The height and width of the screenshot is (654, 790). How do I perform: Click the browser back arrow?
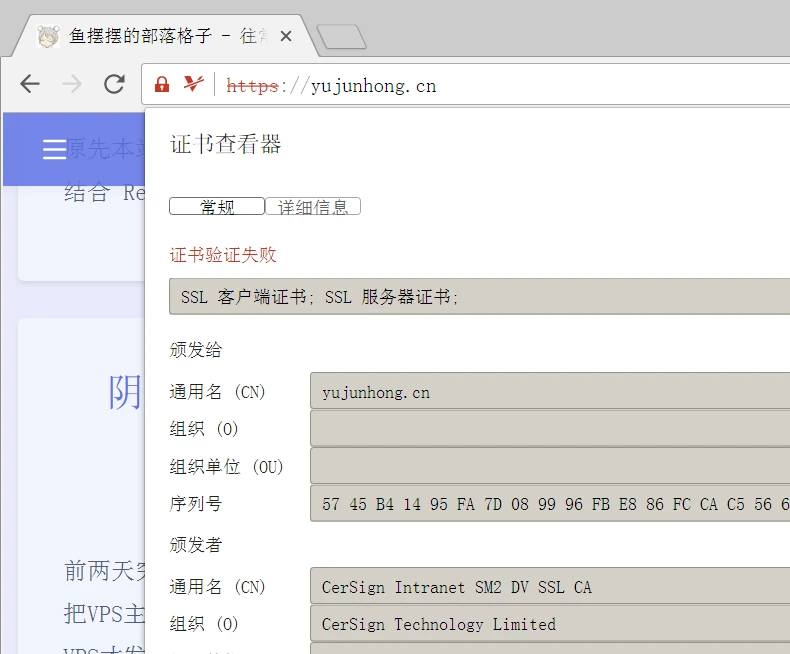30,84
